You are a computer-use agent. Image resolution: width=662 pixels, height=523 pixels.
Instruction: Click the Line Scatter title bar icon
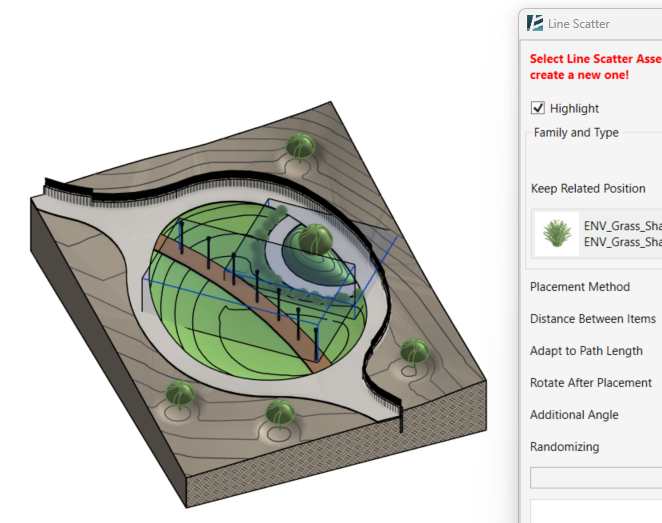click(535, 23)
